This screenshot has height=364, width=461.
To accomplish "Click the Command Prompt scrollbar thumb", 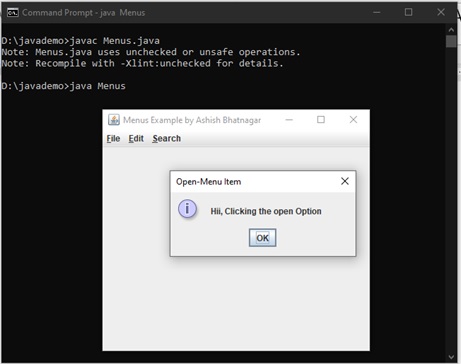I will pyautogui.click(x=451, y=41).
